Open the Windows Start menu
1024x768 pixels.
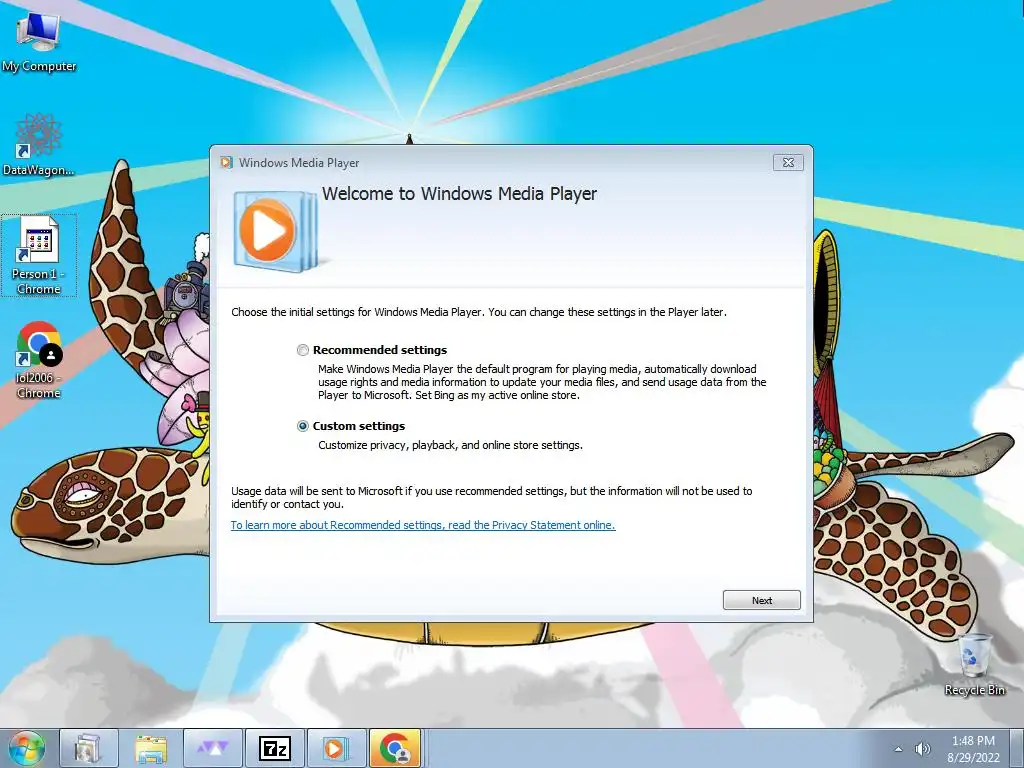pos(27,748)
